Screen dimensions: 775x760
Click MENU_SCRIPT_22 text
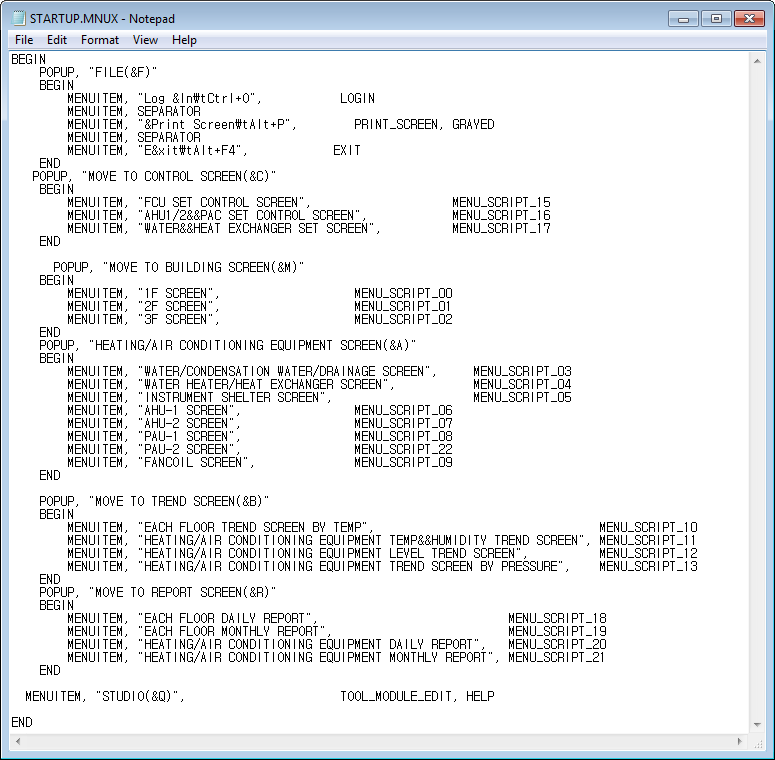coord(403,449)
